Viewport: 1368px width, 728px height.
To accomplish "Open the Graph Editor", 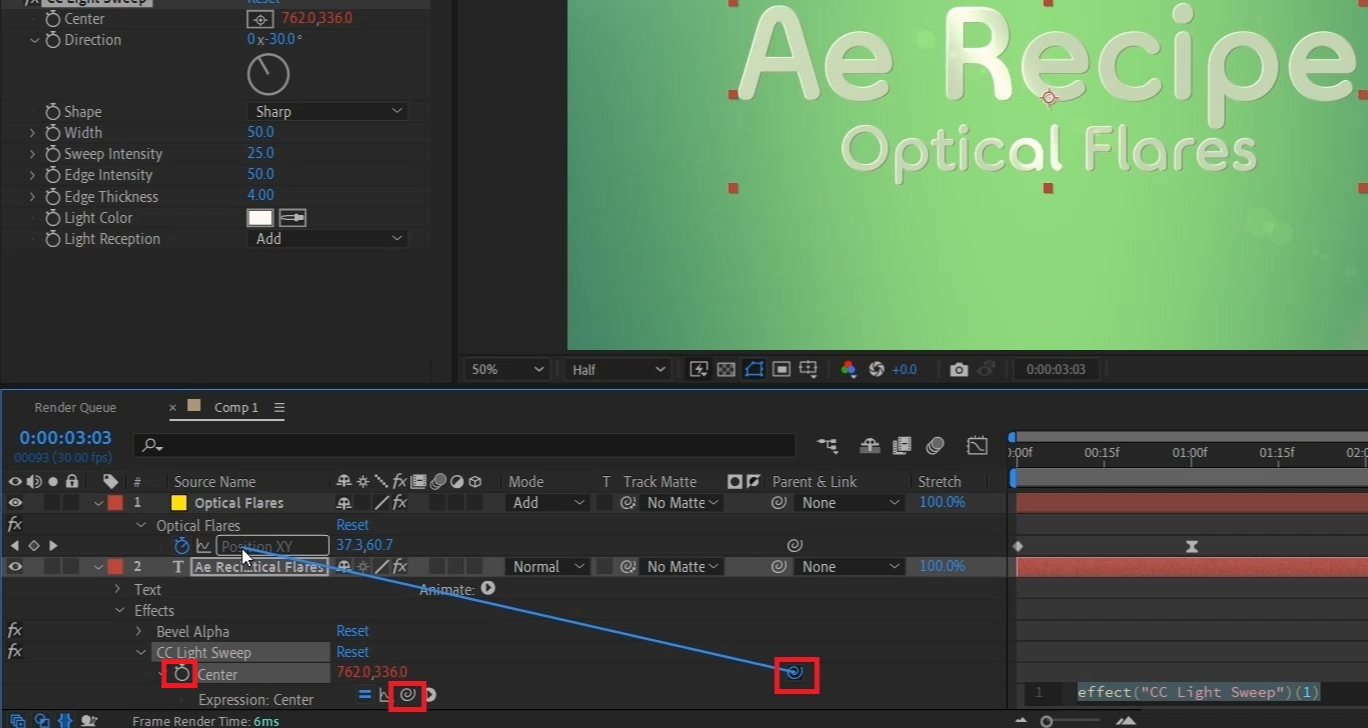I will tap(977, 445).
